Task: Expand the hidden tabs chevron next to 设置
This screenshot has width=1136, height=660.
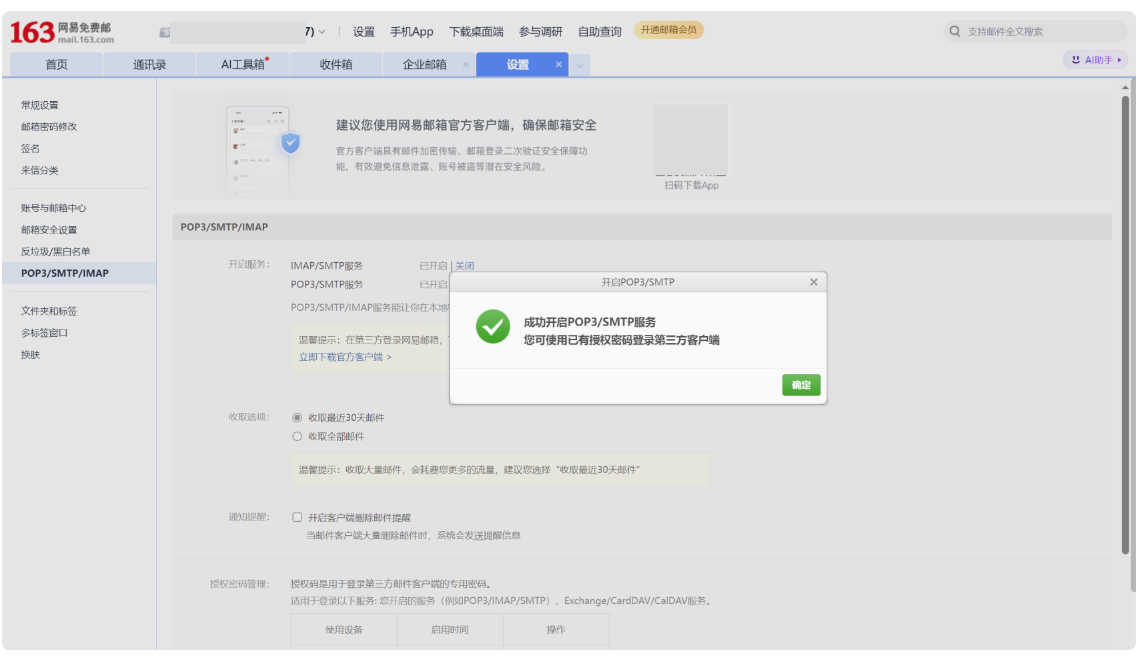Action: click(x=578, y=63)
